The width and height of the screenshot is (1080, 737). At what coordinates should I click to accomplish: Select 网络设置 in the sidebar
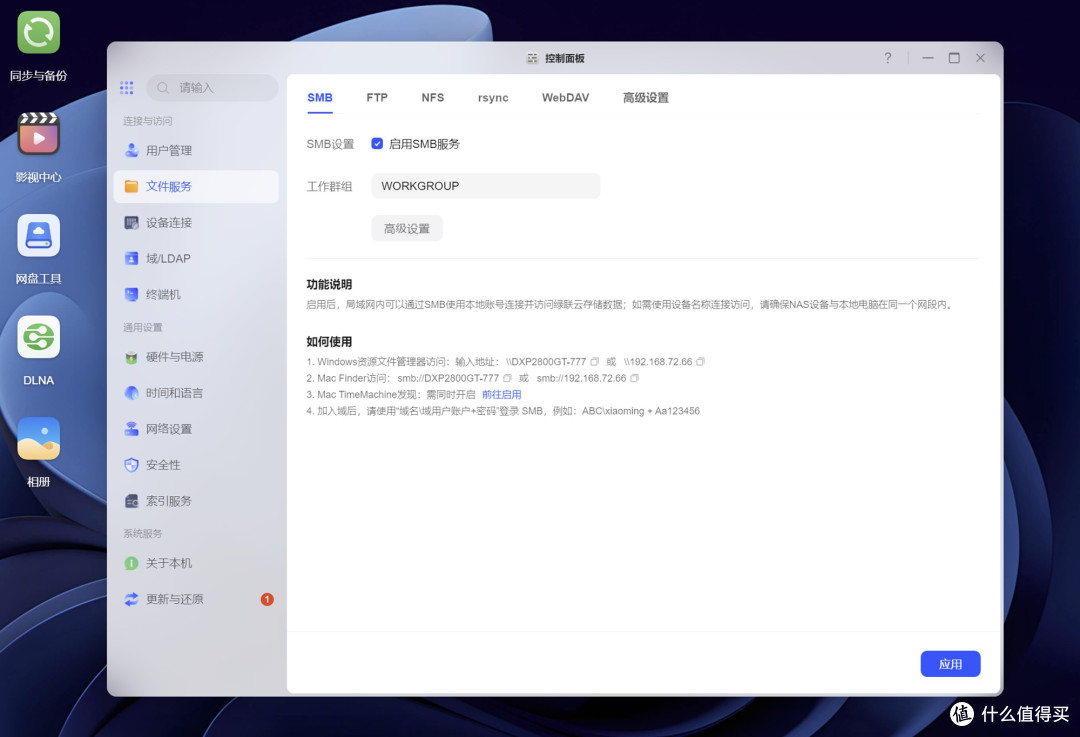(x=196, y=428)
